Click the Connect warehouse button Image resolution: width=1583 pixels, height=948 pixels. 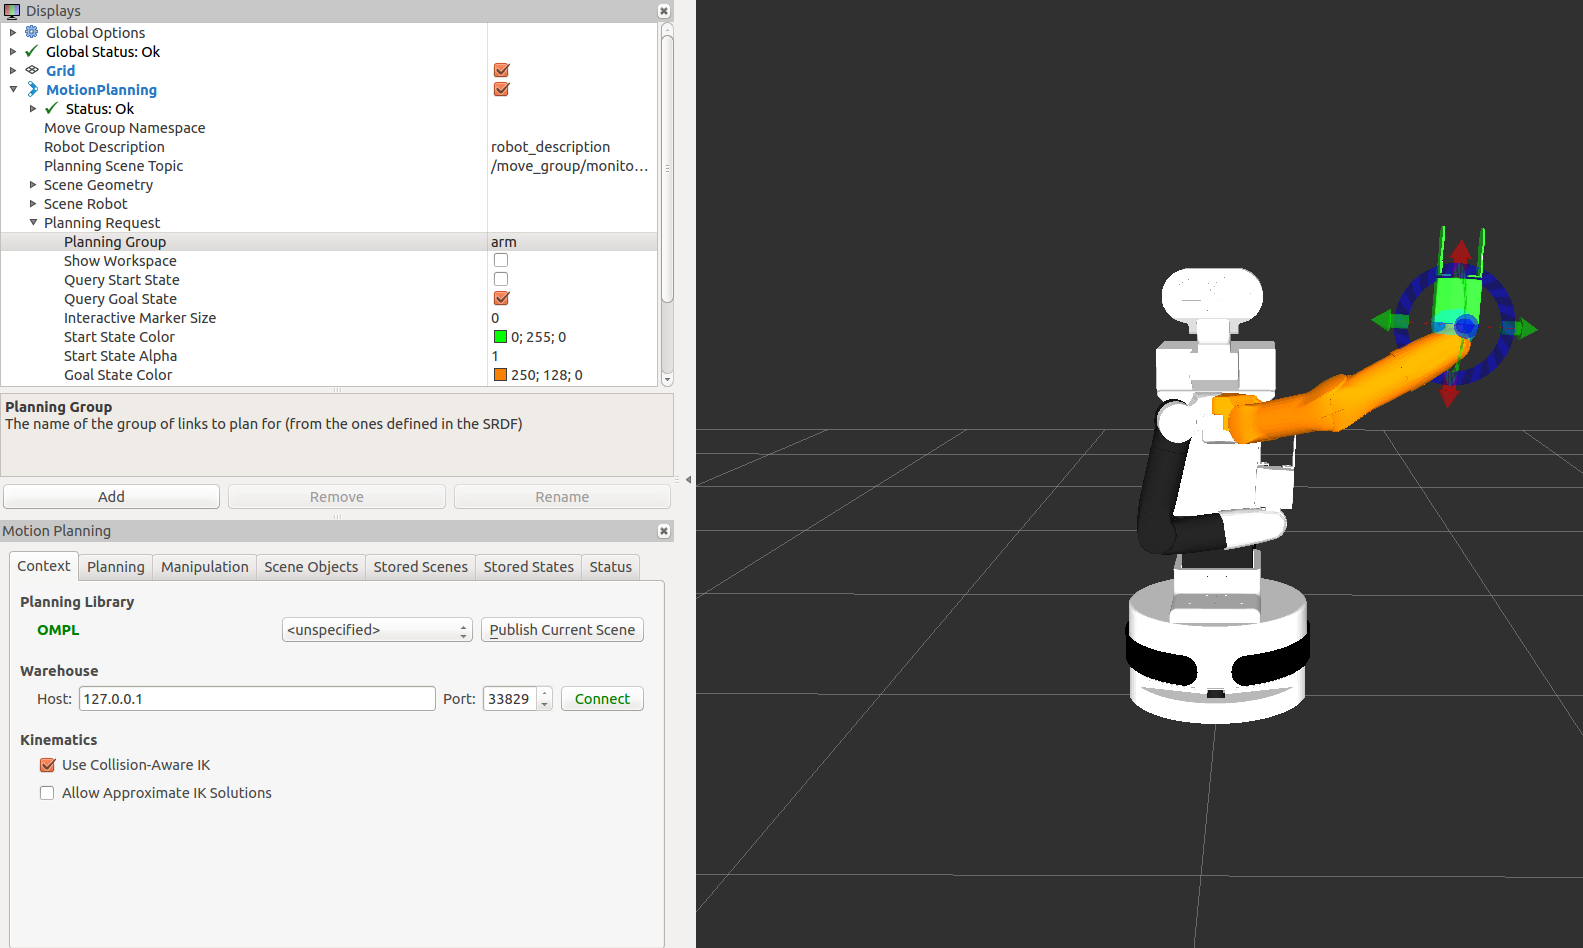[x=601, y=699]
